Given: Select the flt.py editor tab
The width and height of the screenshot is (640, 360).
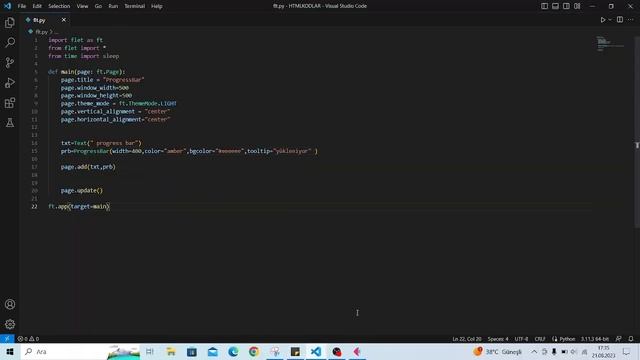Looking at the screenshot, I should pyautogui.click(x=45, y=20).
